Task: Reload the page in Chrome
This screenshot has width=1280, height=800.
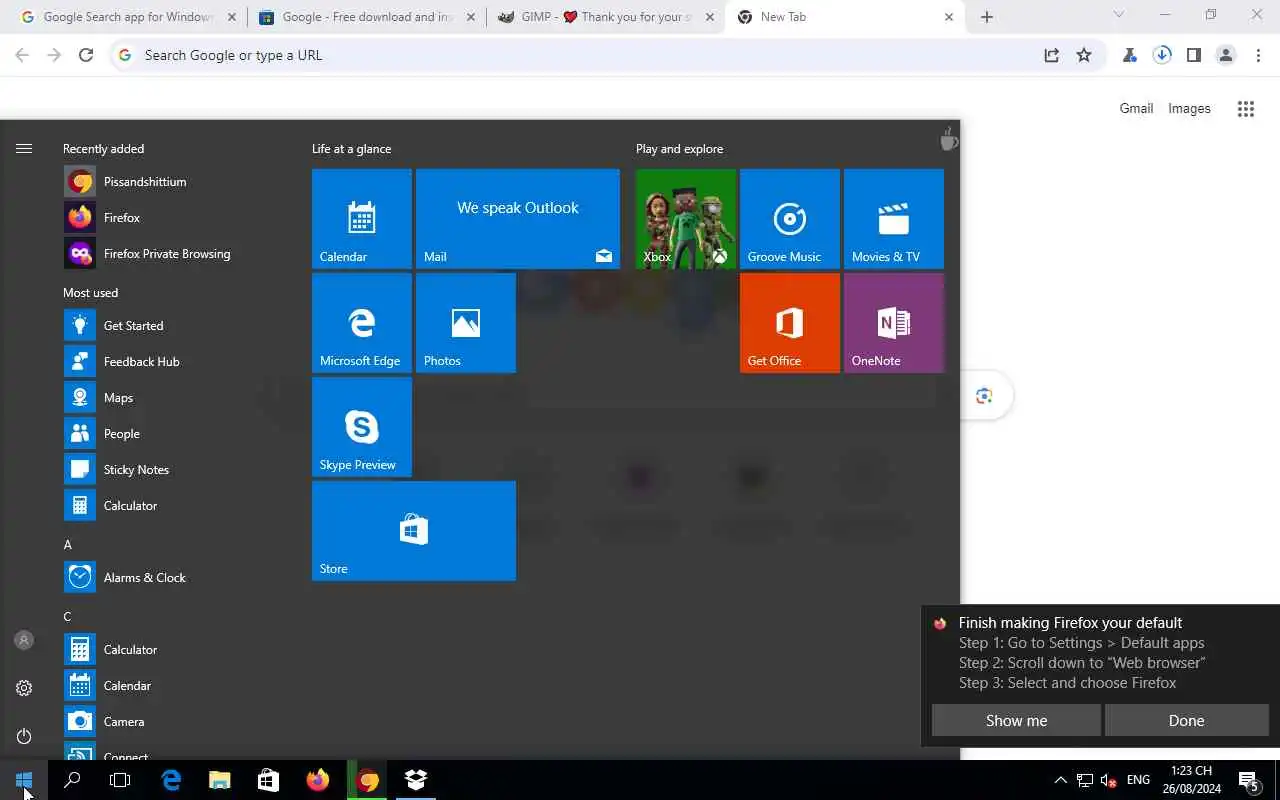Action: pyautogui.click(x=86, y=55)
